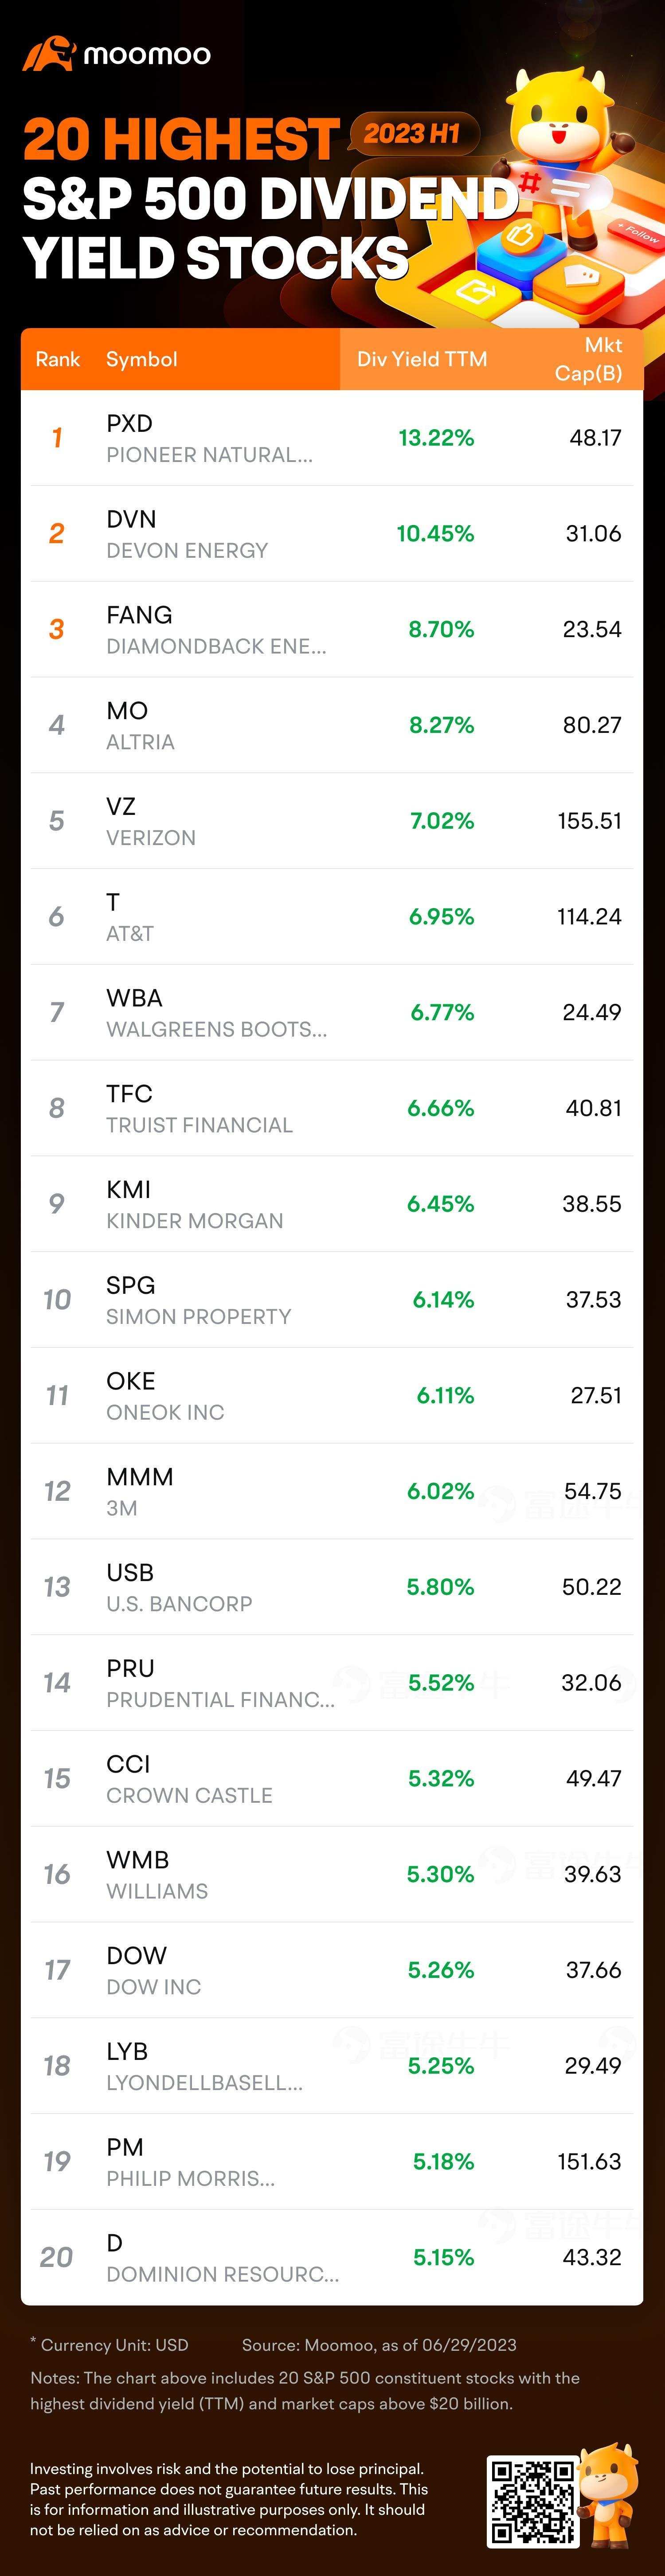Viewport: 665px width, 2576px height.
Task: Click the moomoo logo icon
Action: coord(48,54)
